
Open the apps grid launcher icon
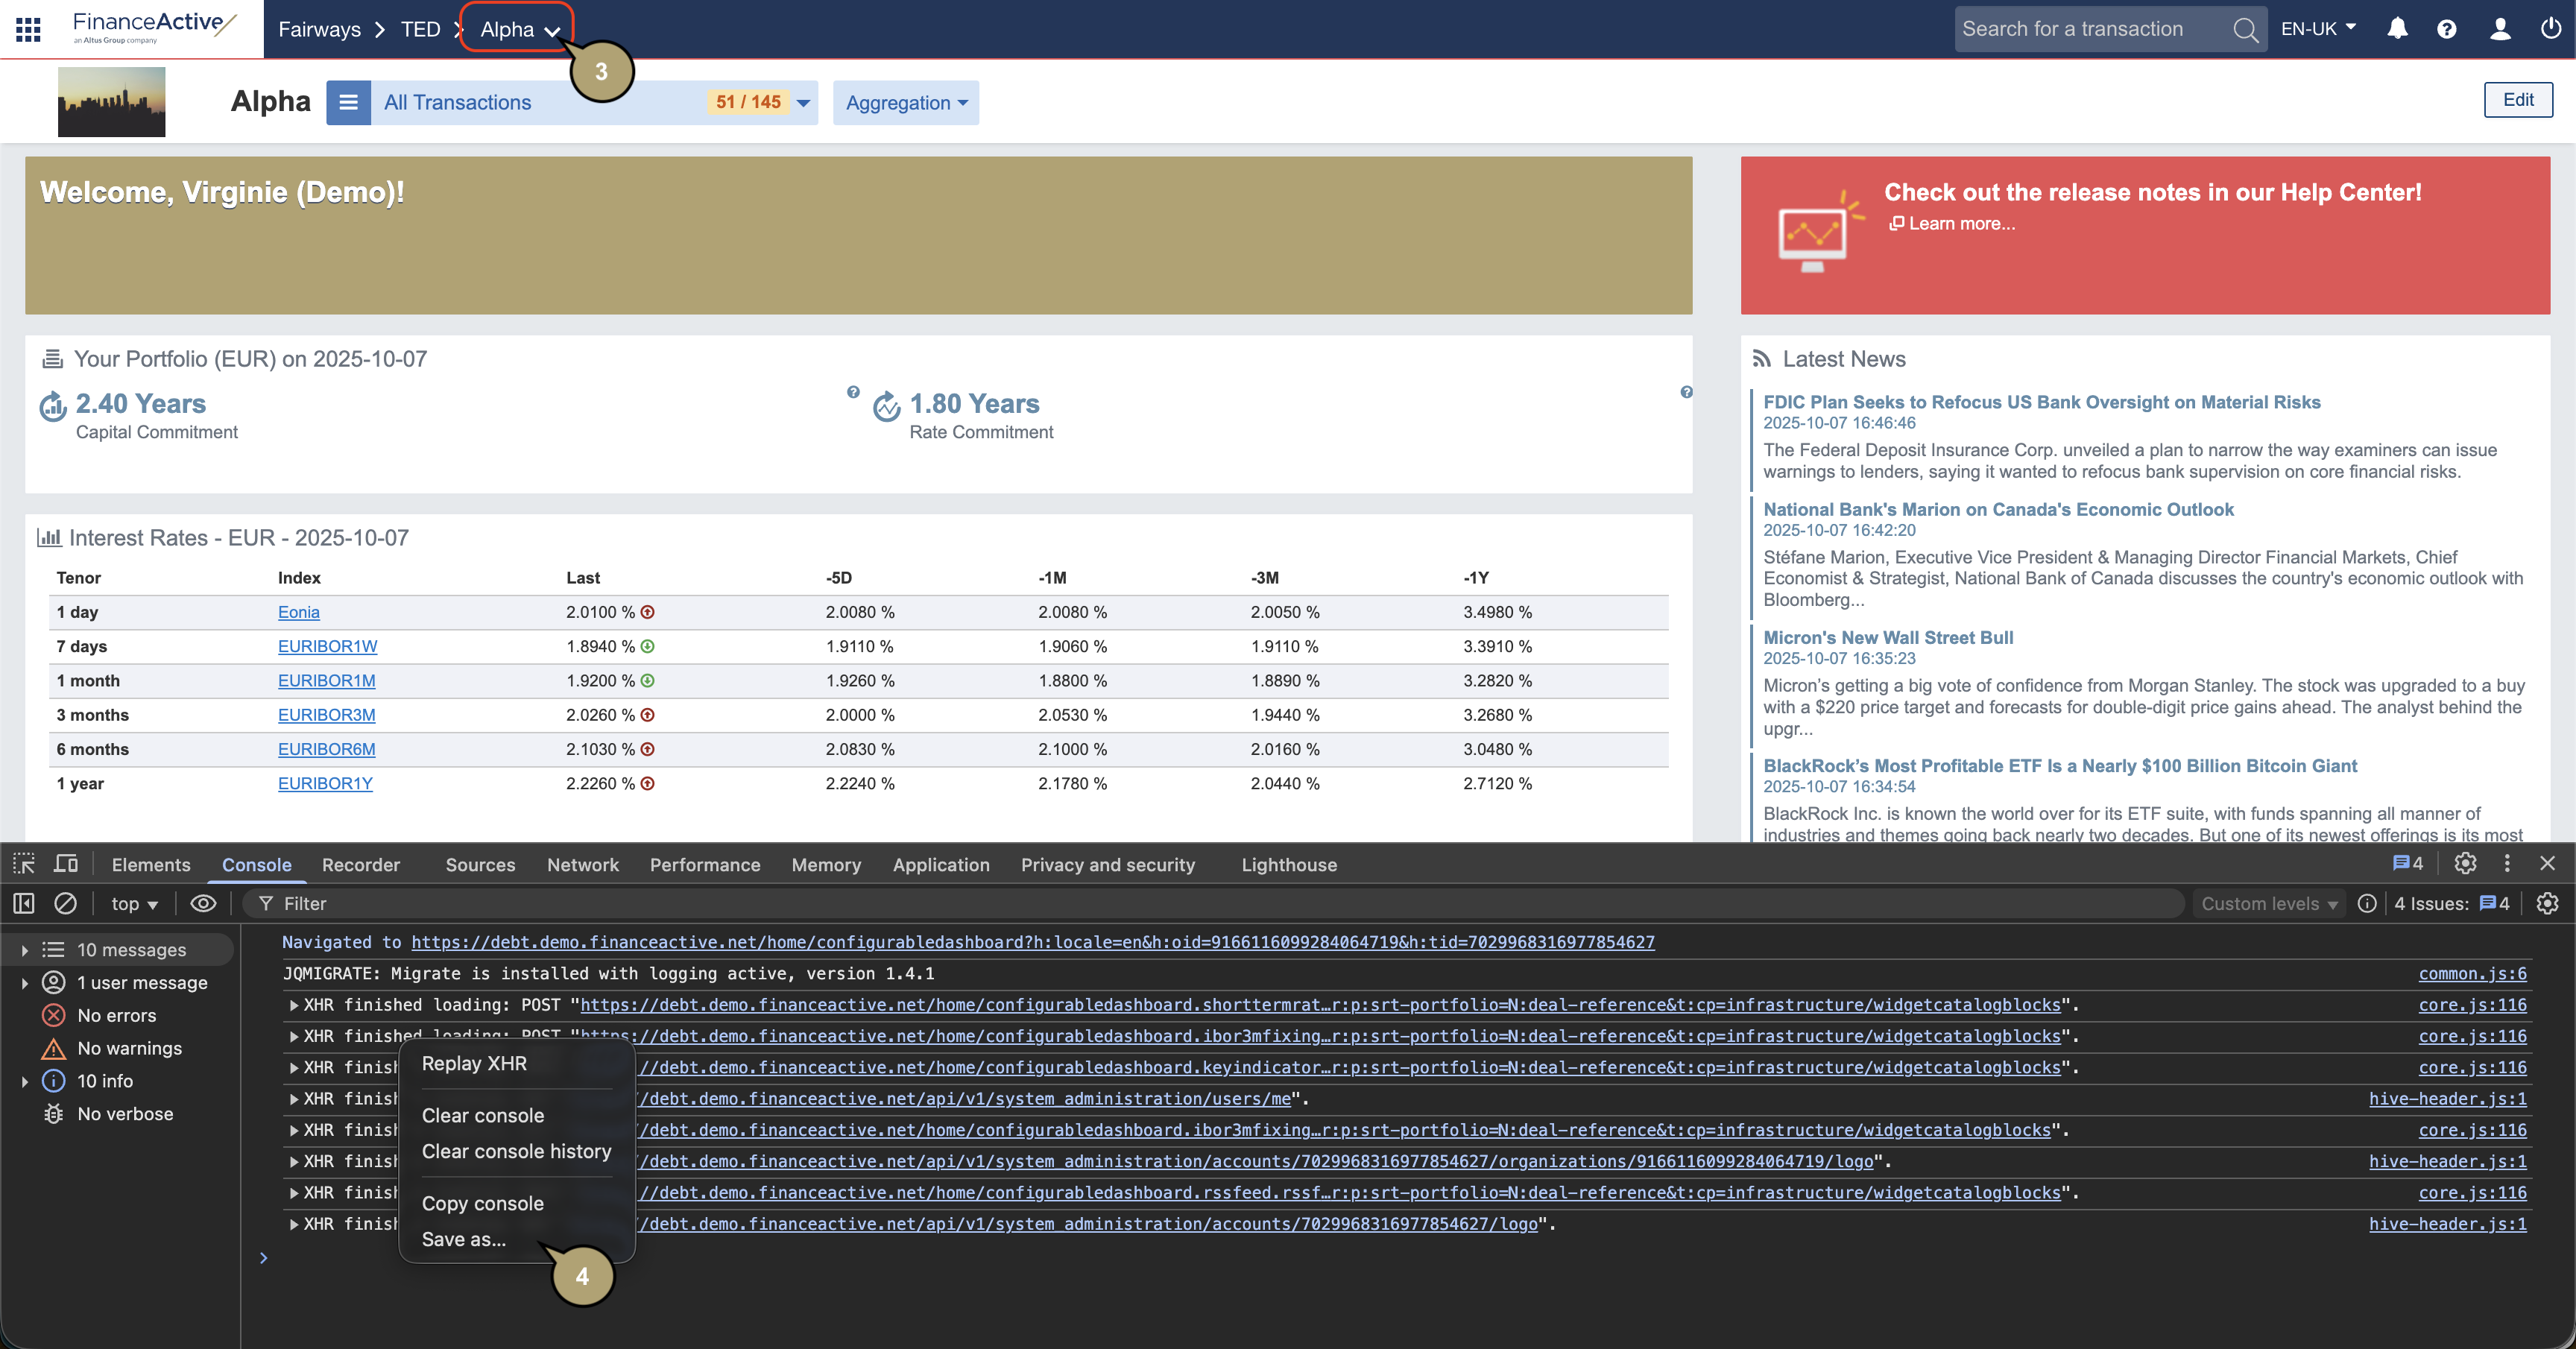(28, 29)
